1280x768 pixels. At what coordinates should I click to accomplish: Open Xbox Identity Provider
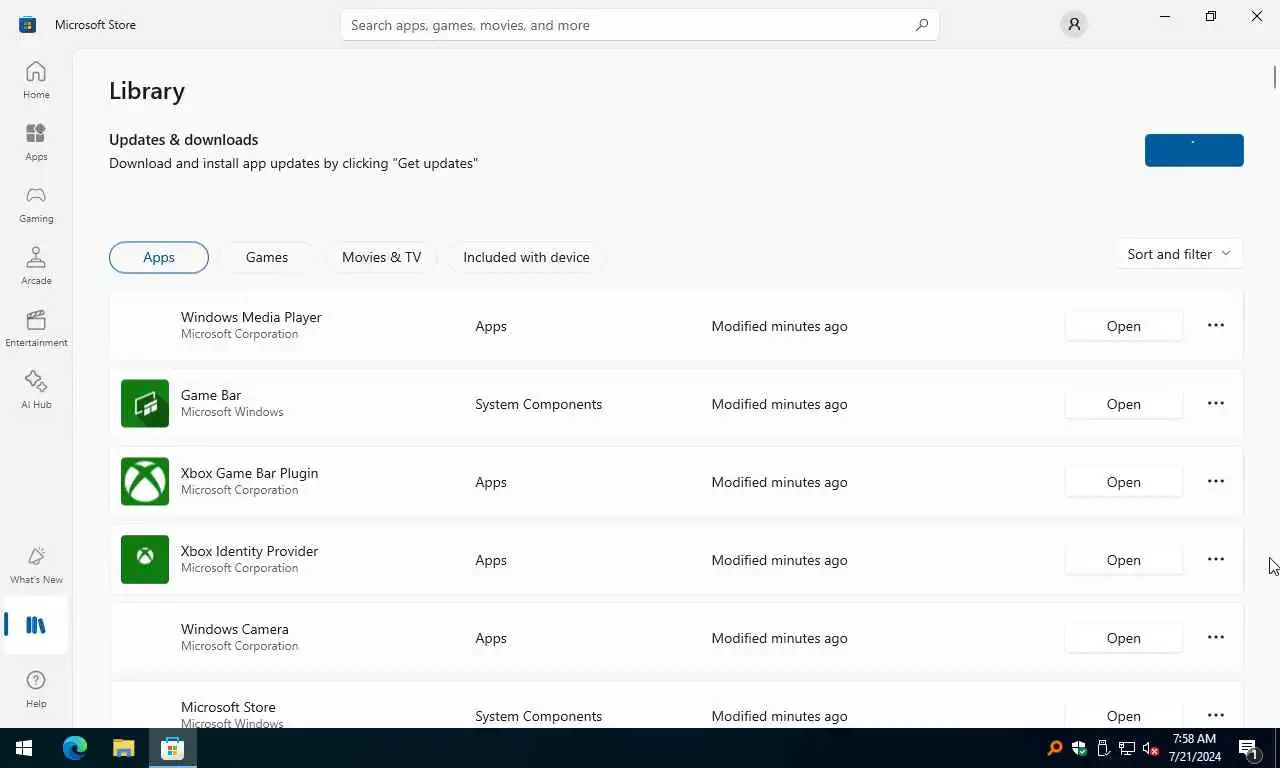pos(1123,560)
